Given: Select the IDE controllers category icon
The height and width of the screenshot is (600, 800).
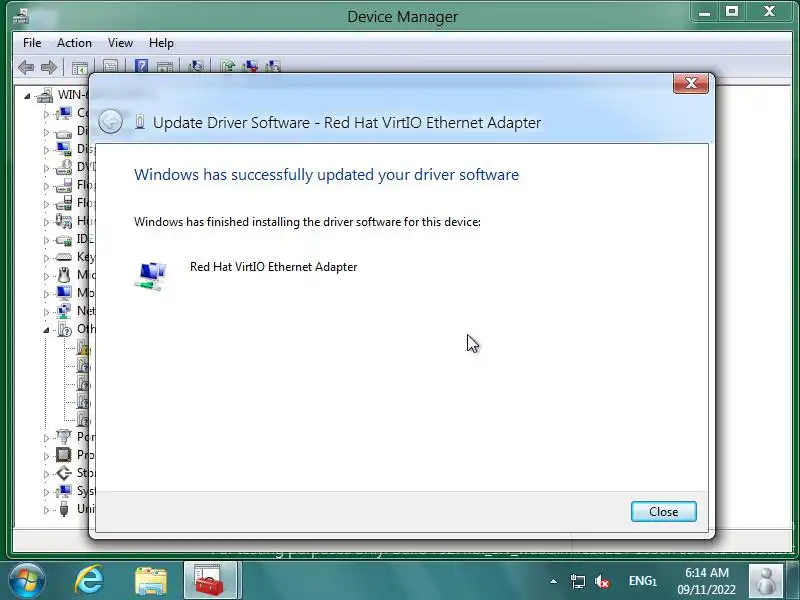Looking at the screenshot, I should (64, 239).
